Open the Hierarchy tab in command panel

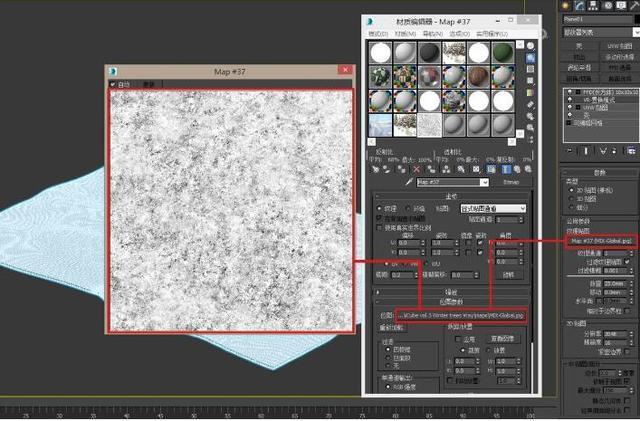point(593,5)
